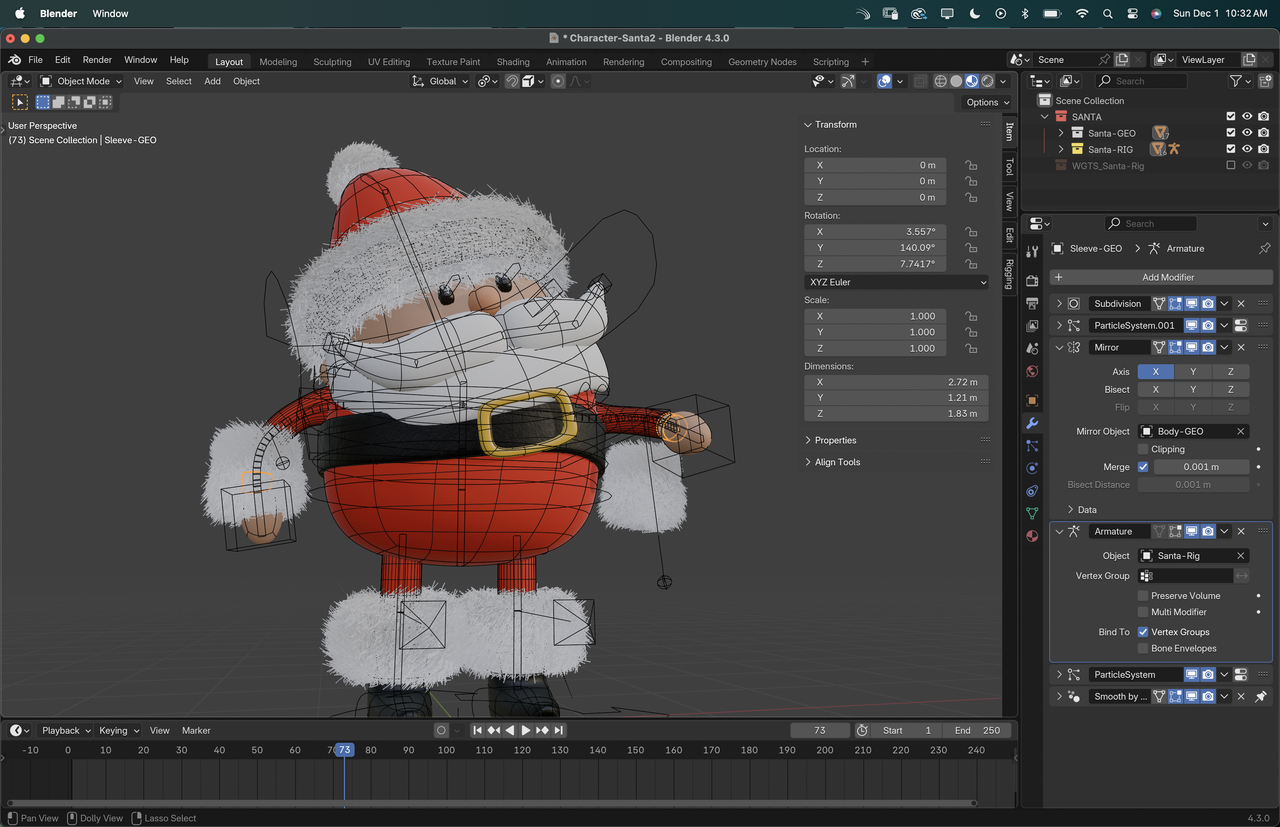Collapse the Mirror modifier panel
1280x827 pixels.
1059,347
